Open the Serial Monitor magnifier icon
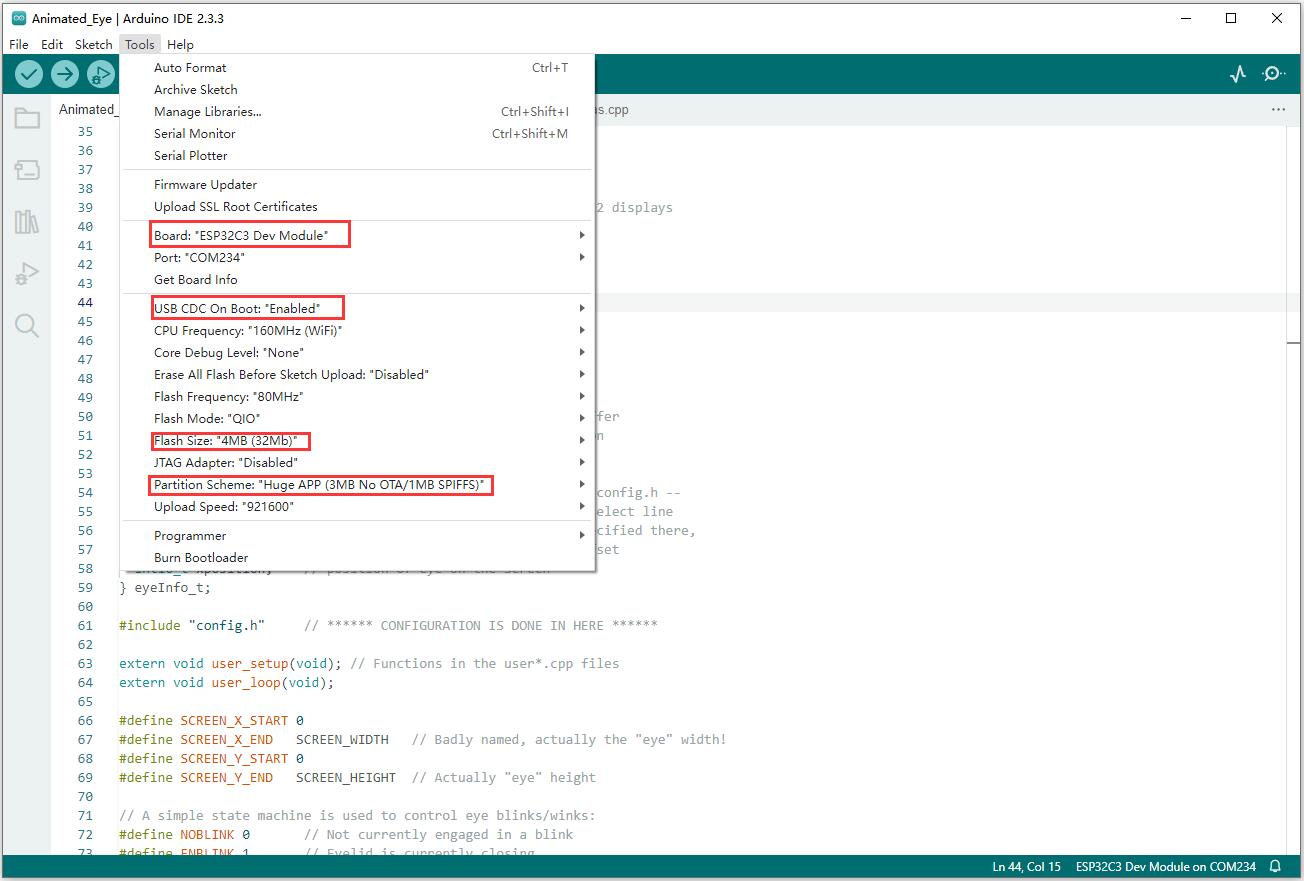This screenshot has height=881, width=1304. (1273, 74)
